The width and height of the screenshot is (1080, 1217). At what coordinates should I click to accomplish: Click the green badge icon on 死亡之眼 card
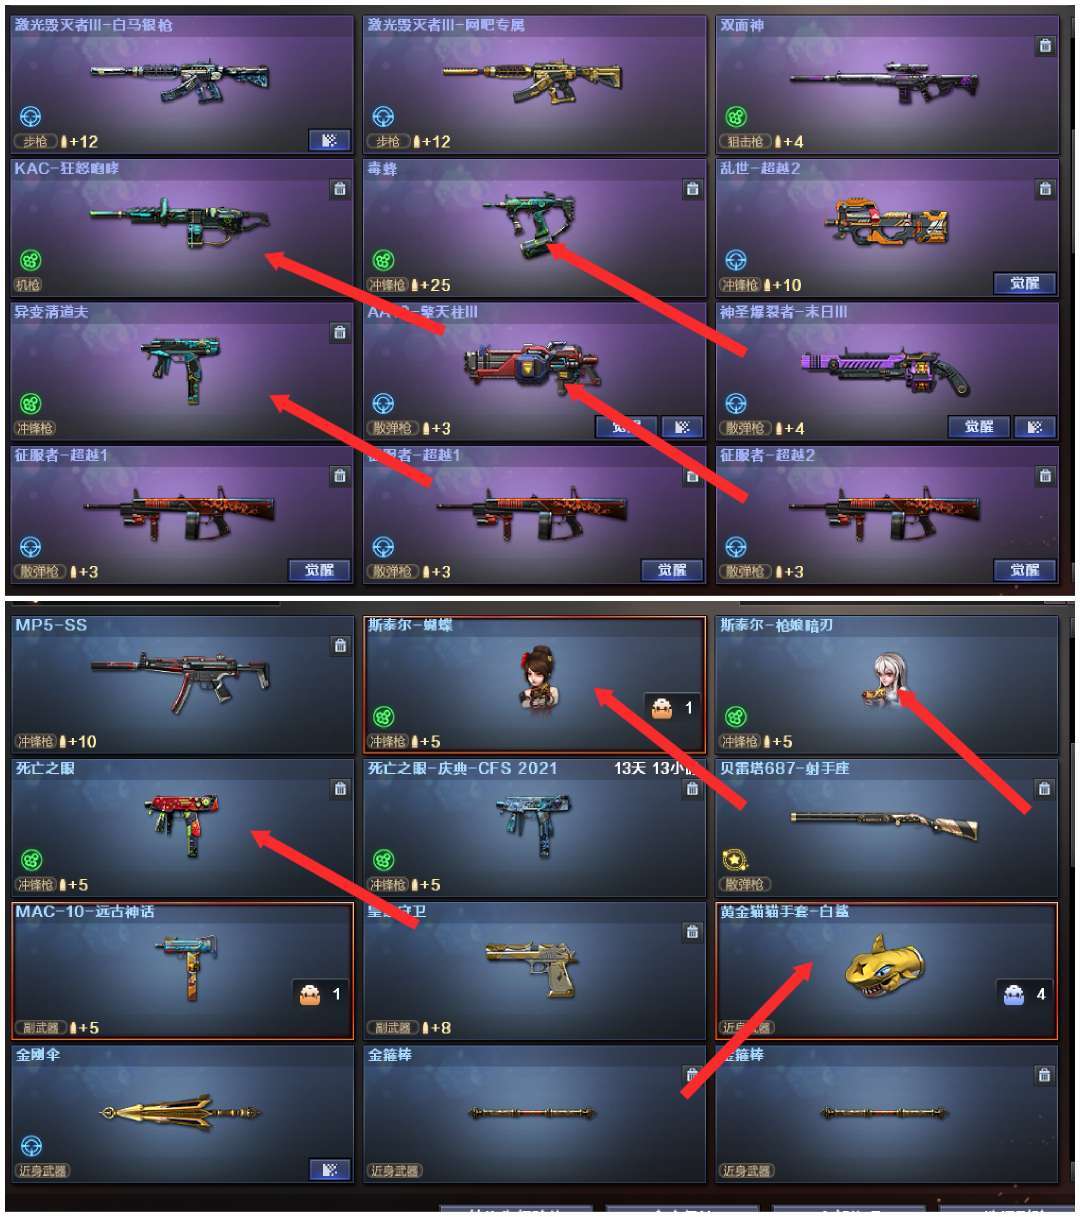pos(31,860)
